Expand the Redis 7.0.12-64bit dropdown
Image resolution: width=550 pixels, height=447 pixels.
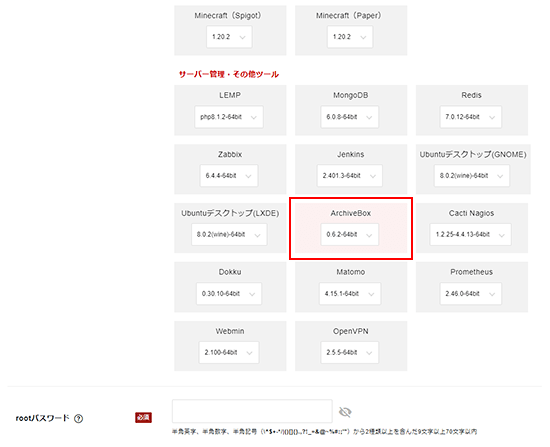pos(471,117)
